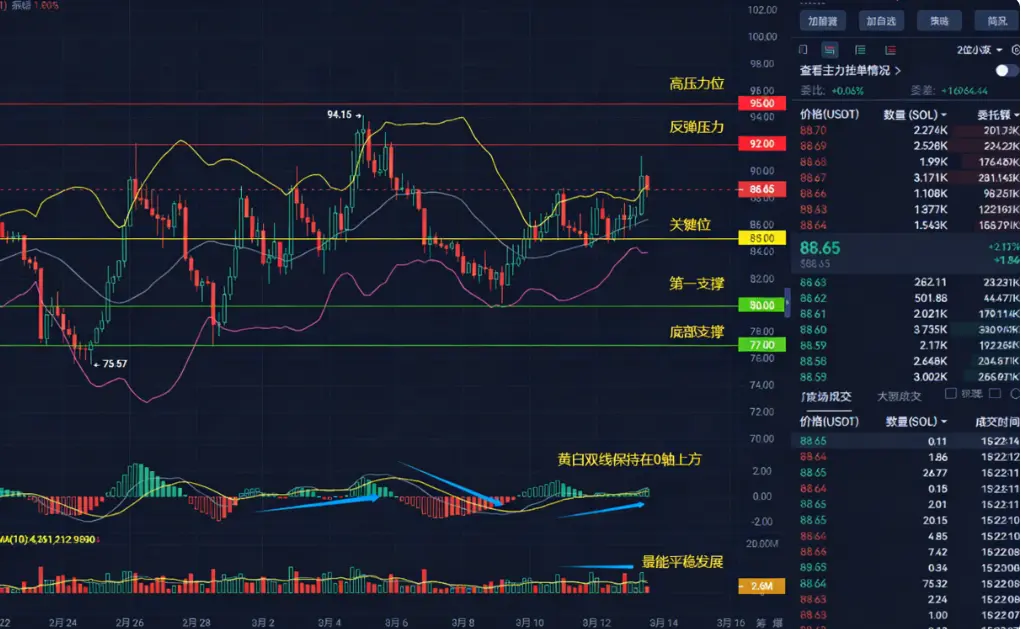This screenshot has width=1021, height=629.
Task: Click the green 77.00 price line tag
Action: pos(761,344)
